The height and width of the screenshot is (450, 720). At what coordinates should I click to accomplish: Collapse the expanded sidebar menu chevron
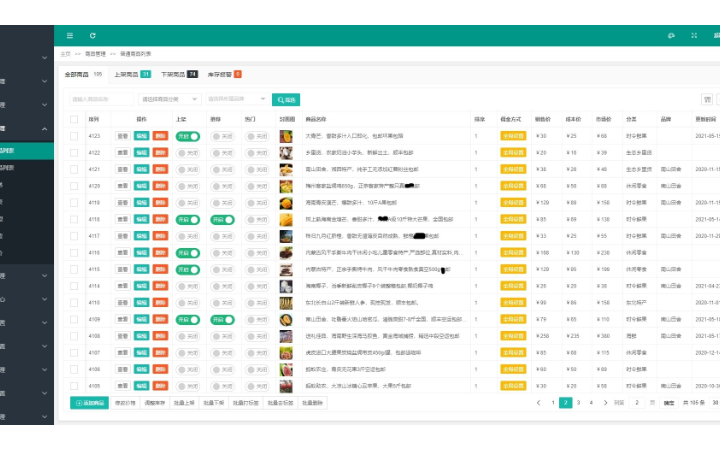(x=44, y=129)
